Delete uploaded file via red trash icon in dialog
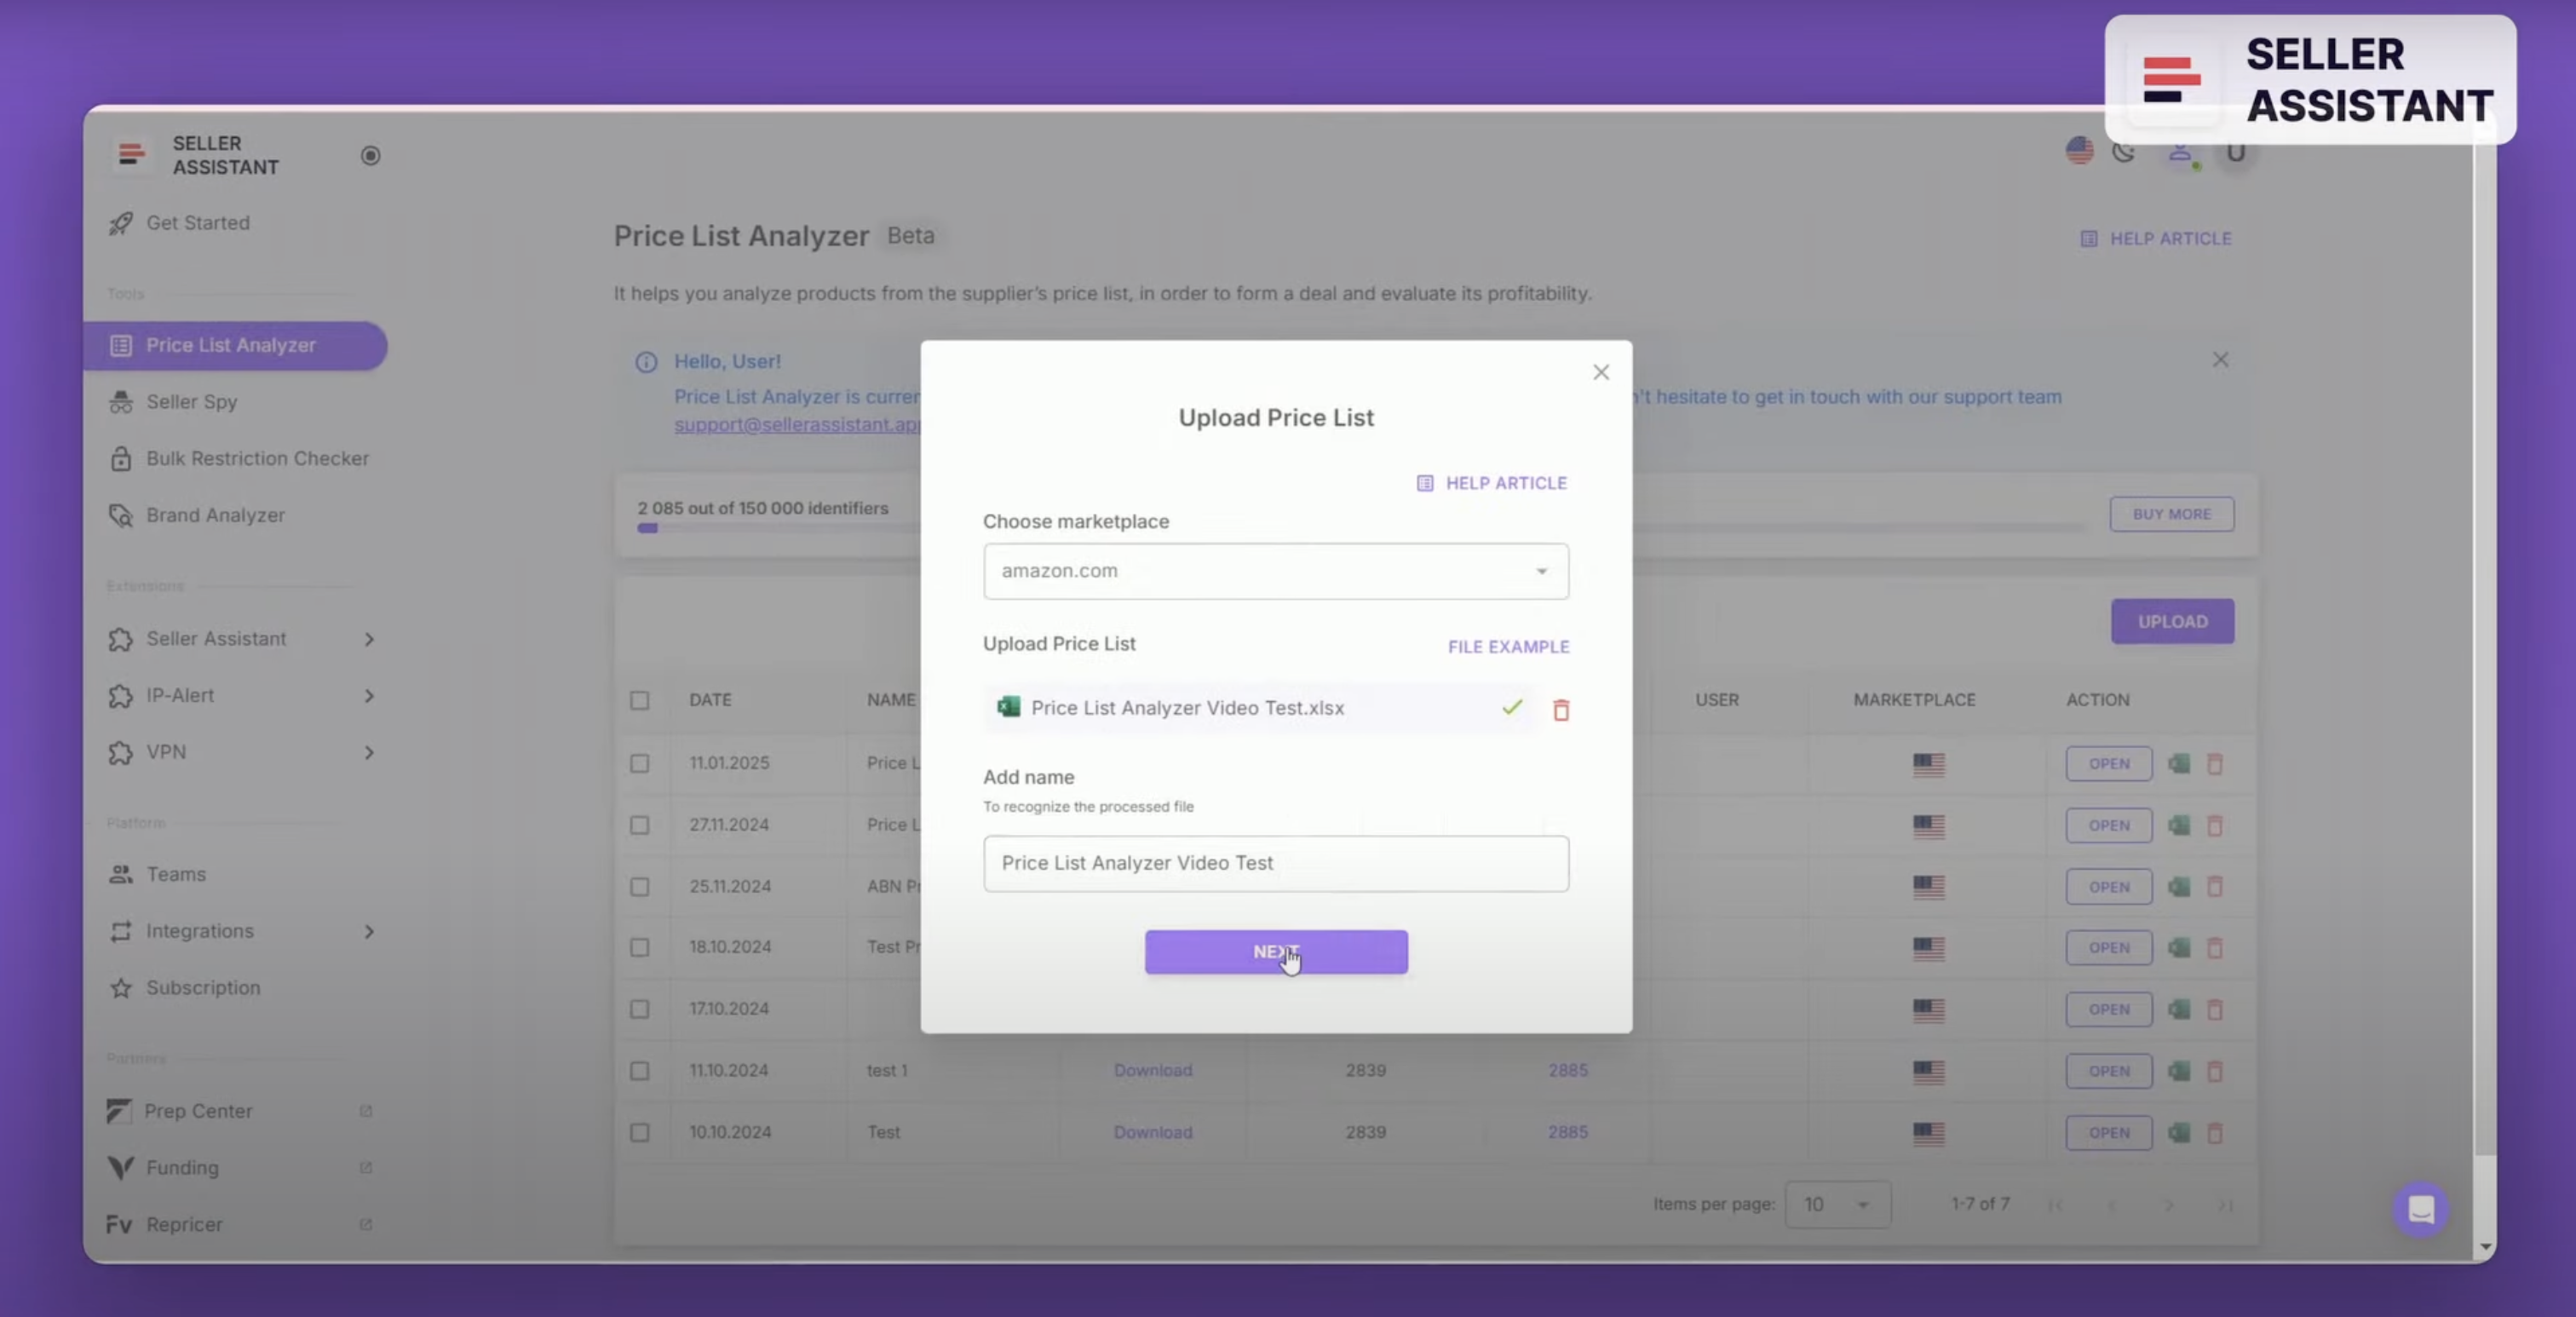Viewport: 2576px width, 1317px height. point(1562,710)
